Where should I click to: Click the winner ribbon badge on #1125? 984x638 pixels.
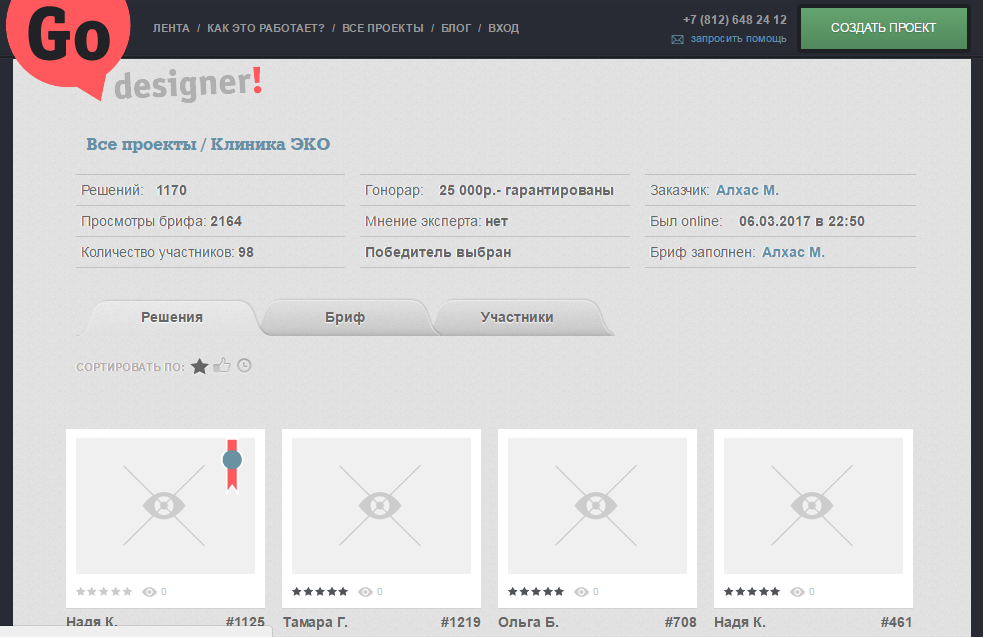coord(232,465)
